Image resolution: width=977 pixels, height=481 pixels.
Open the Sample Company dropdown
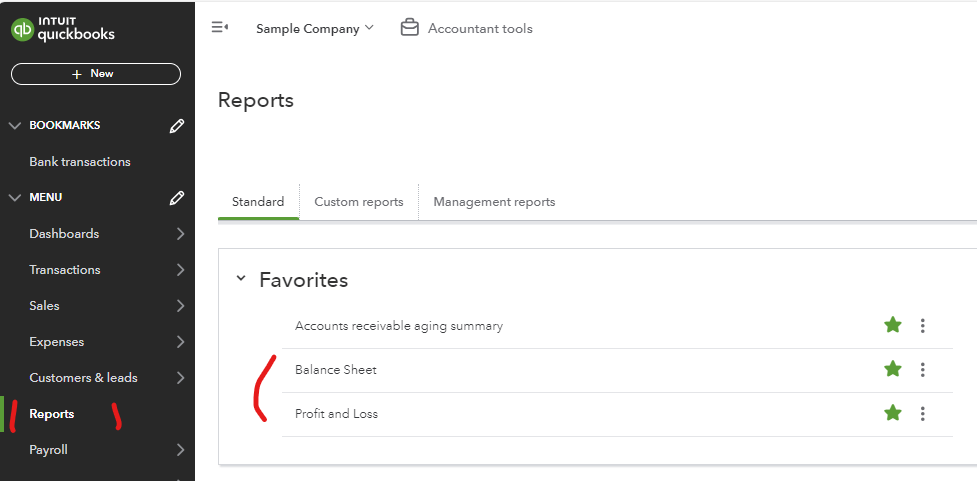click(x=314, y=29)
